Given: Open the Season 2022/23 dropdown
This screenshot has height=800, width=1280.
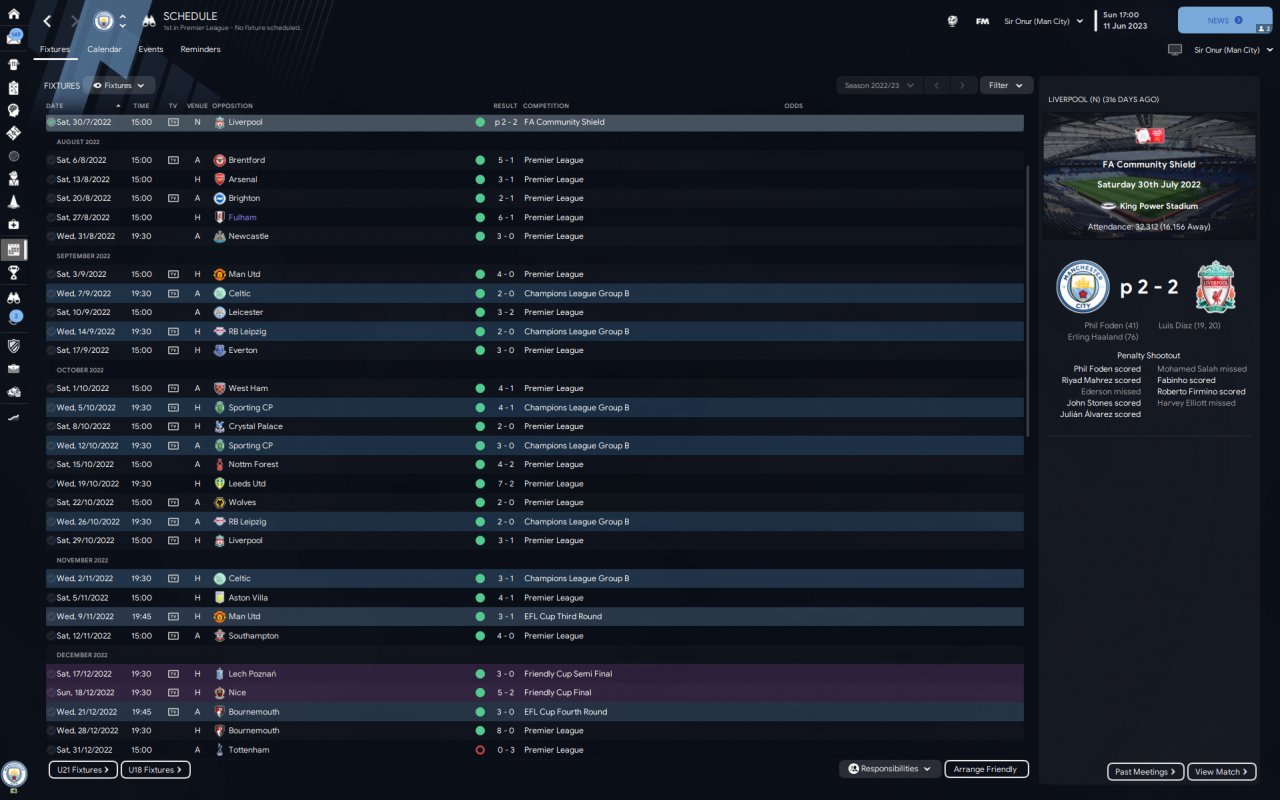Looking at the screenshot, I should (x=878, y=86).
